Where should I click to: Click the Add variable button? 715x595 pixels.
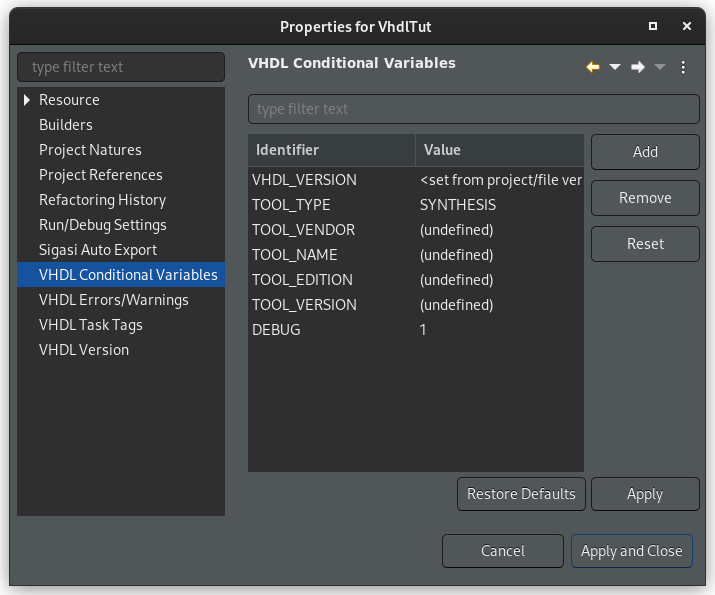click(x=645, y=152)
